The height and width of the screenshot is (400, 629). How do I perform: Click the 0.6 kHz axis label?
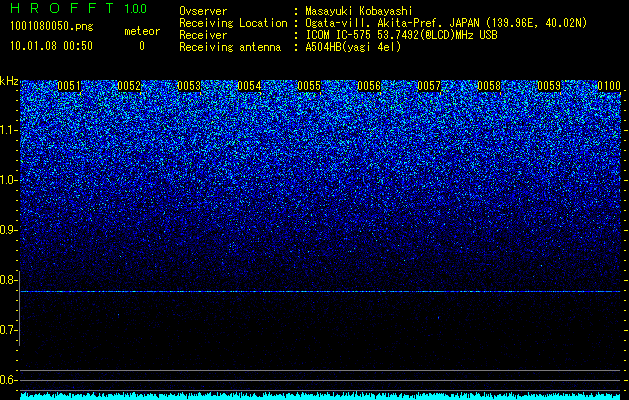(x=8, y=380)
